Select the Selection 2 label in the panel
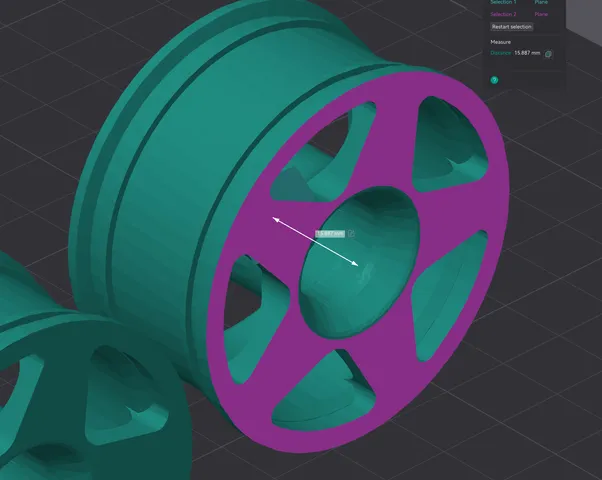Image resolution: width=602 pixels, height=480 pixels. (x=503, y=14)
